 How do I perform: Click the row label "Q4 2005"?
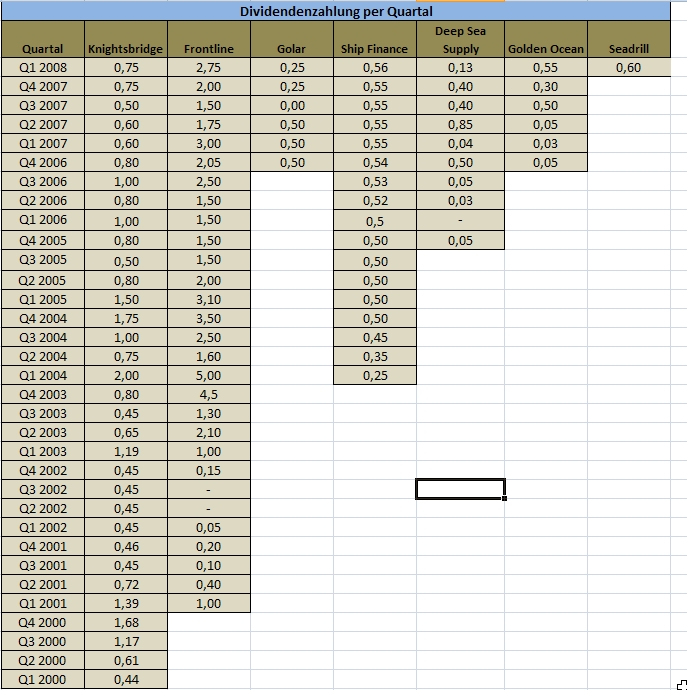[43, 240]
